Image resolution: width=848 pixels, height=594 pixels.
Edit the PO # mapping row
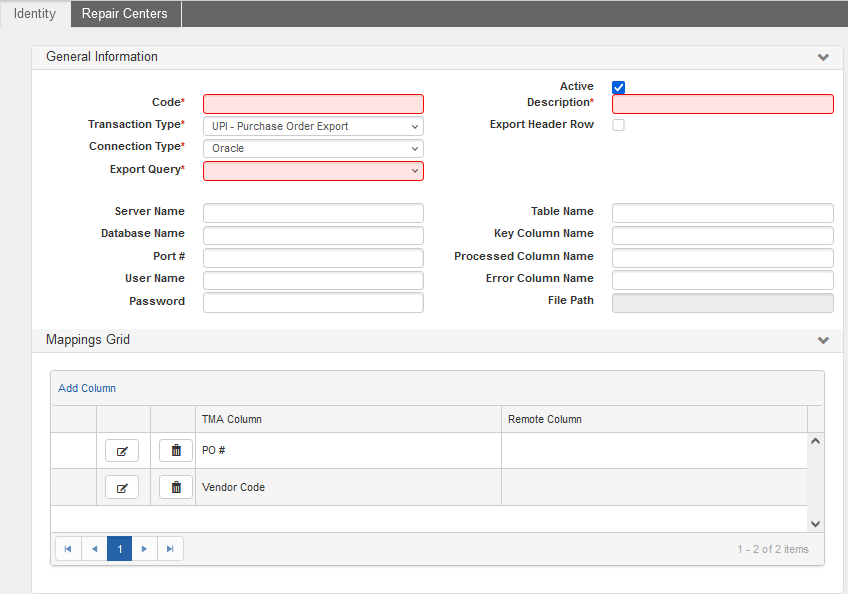pos(122,451)
